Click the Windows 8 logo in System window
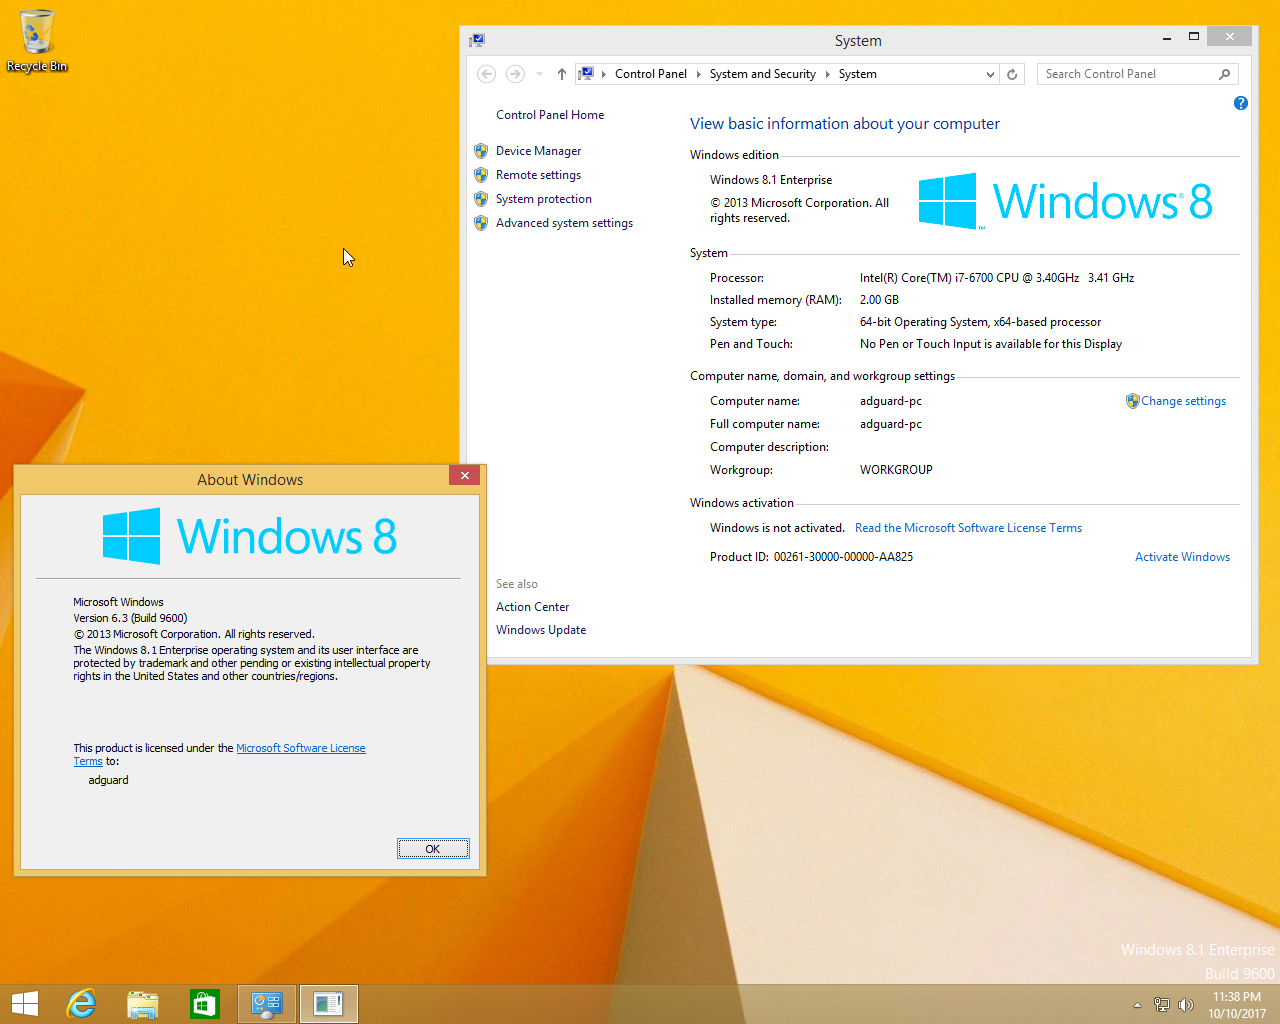 point(1065,201)
